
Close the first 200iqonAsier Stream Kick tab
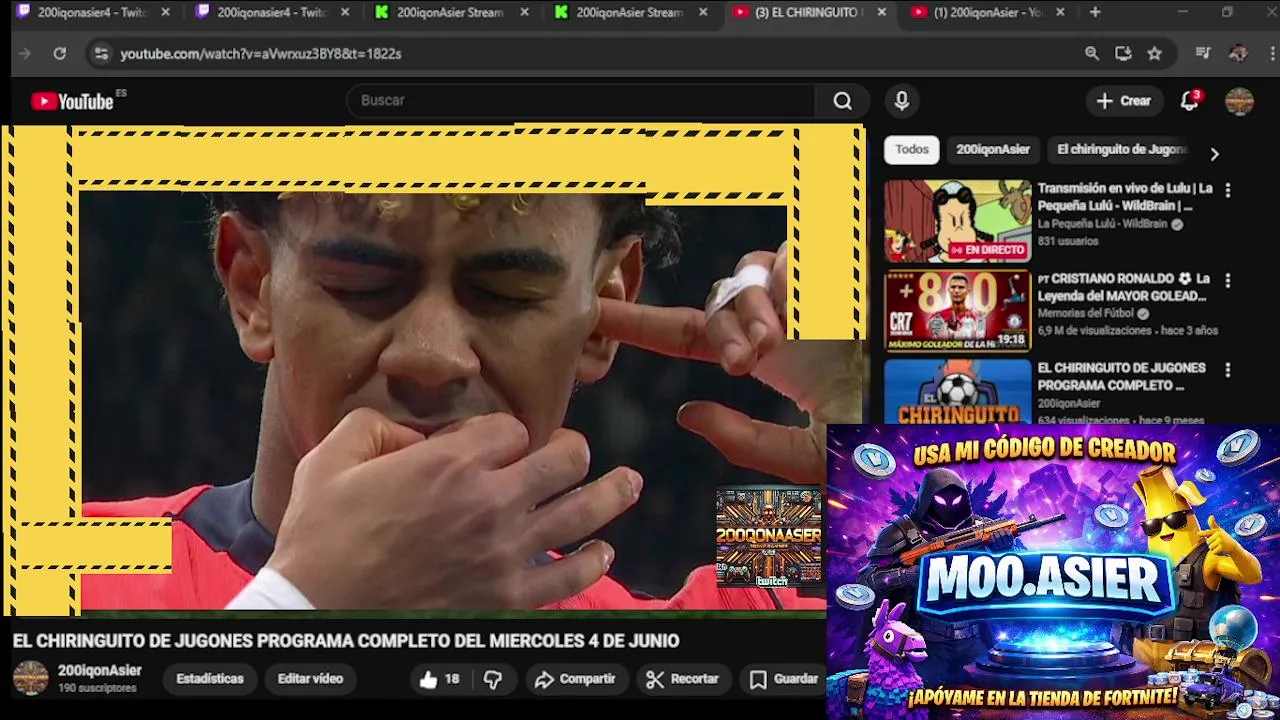[x=524, y=12]
